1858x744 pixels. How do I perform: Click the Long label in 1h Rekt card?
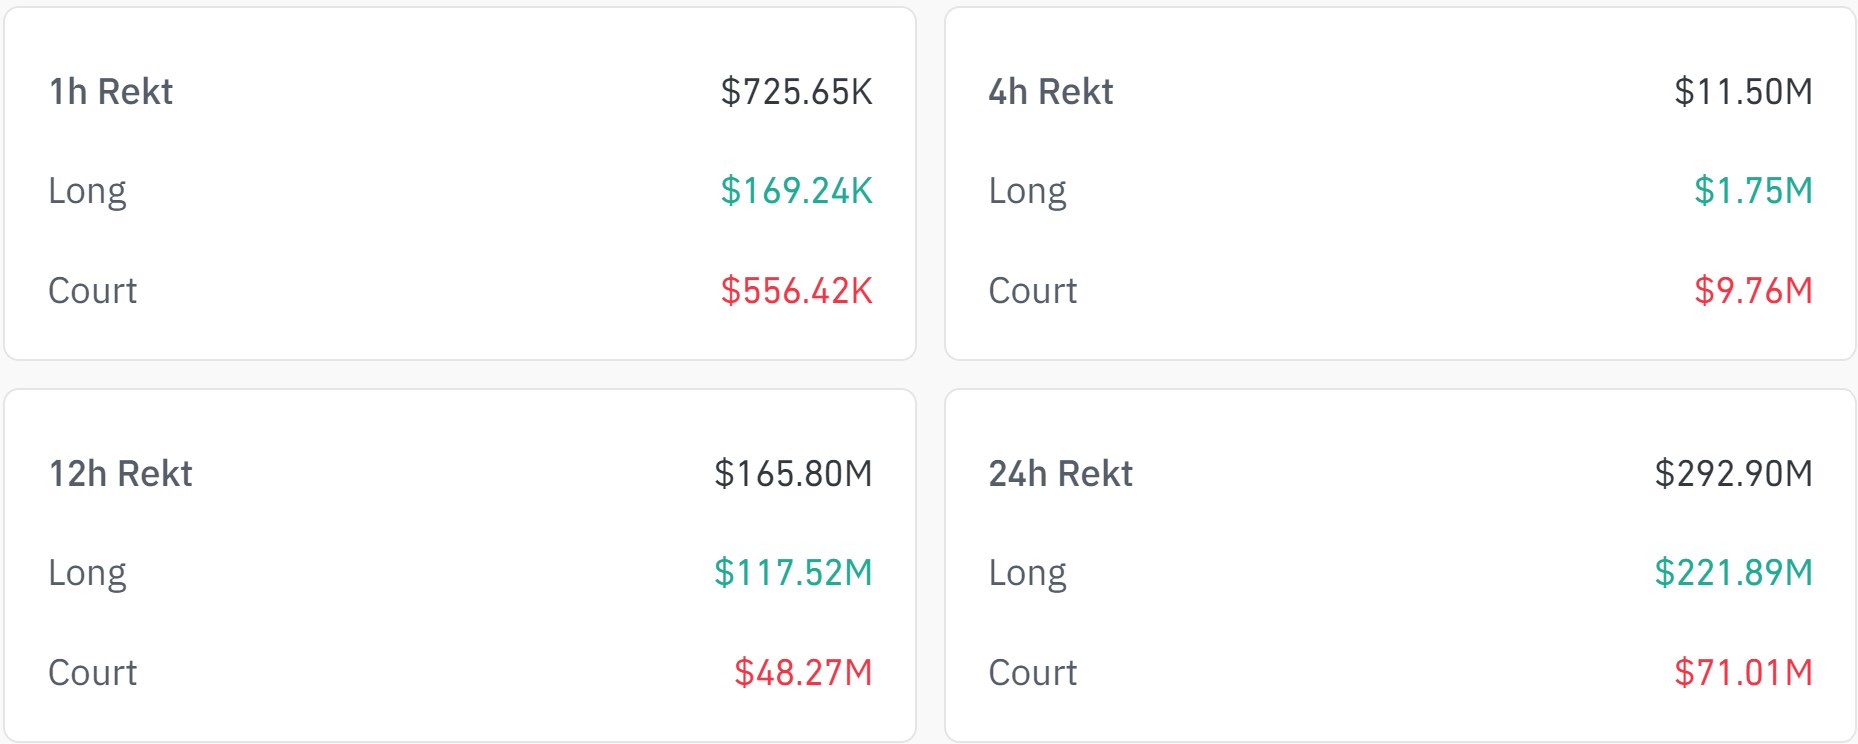click(x=88, y=192)
